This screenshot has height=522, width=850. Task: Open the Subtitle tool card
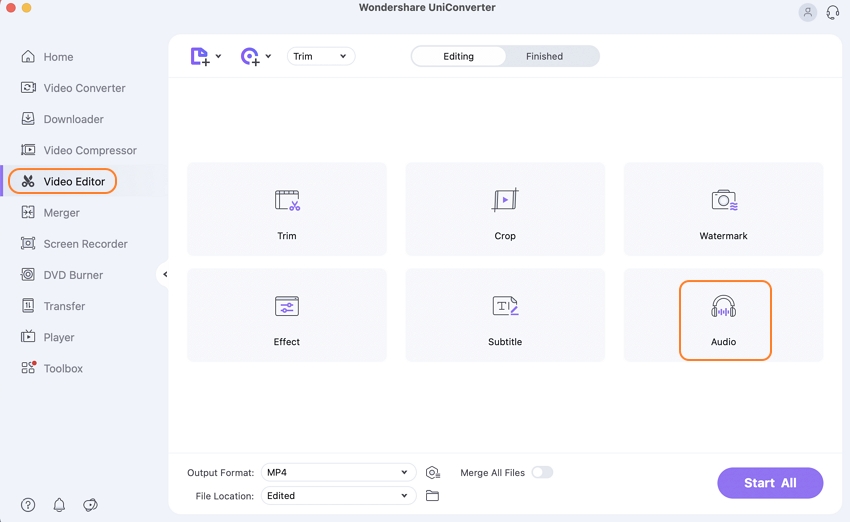click(505, 315)
